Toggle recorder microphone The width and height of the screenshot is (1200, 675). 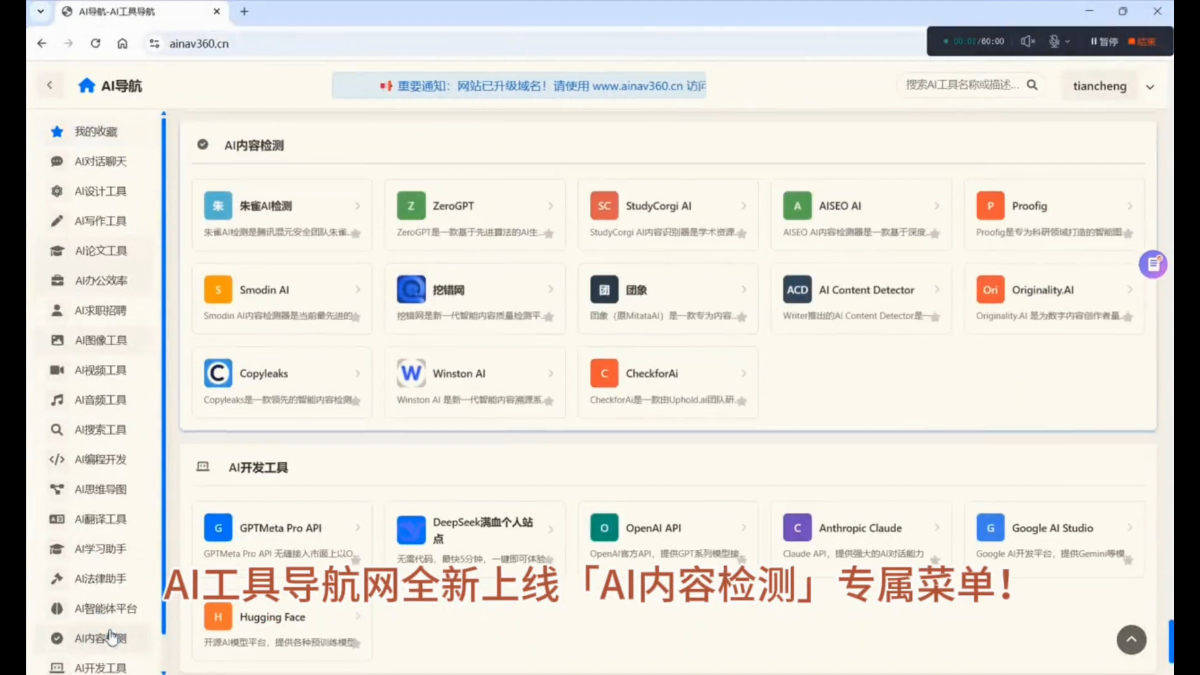[1053, 41]
